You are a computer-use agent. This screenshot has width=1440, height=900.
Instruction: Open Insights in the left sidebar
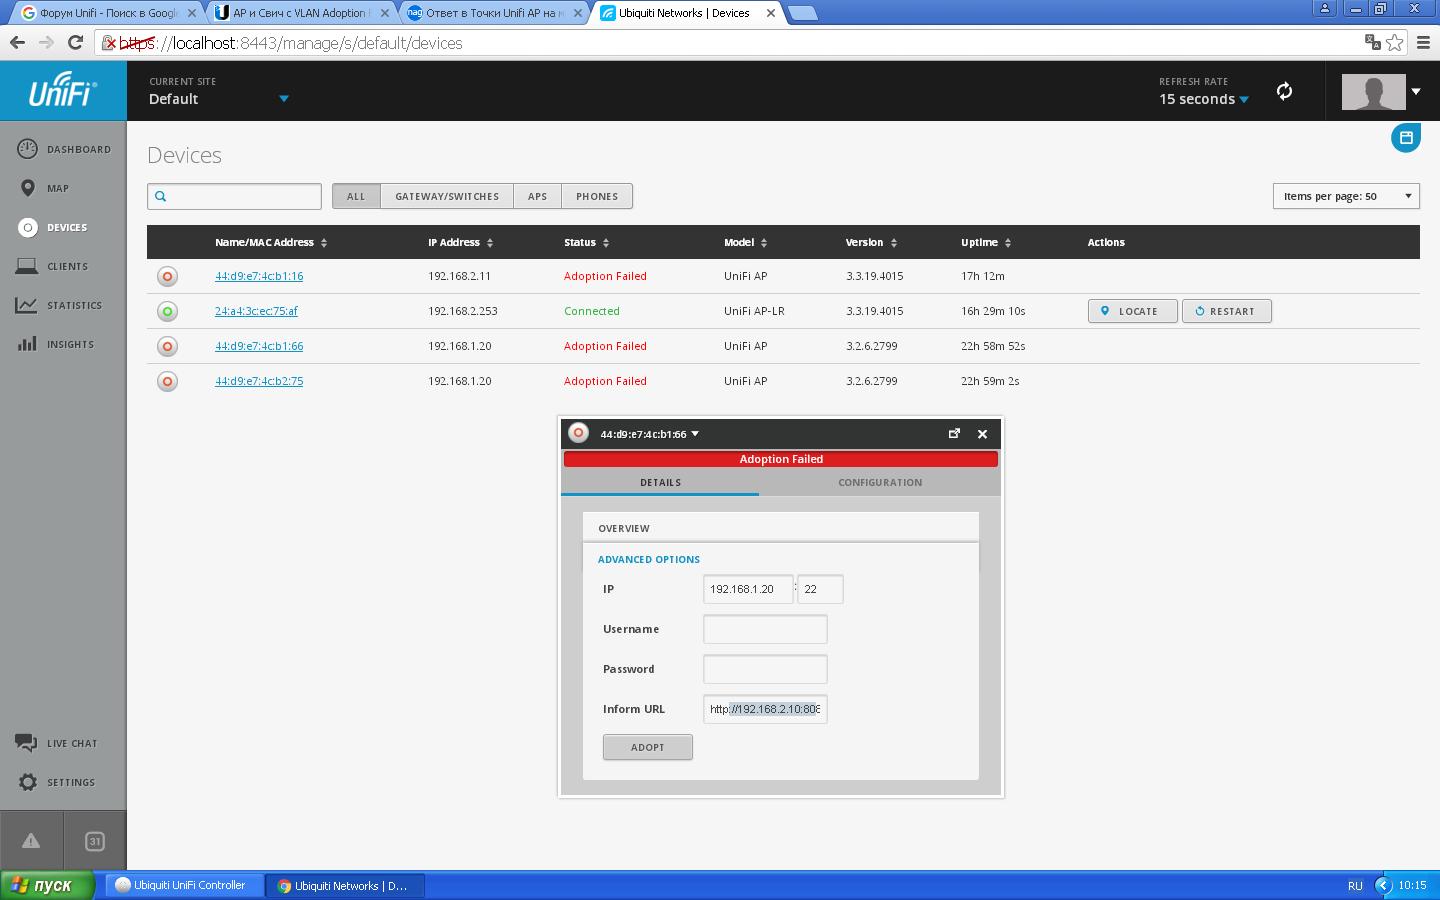coord(27,344)
